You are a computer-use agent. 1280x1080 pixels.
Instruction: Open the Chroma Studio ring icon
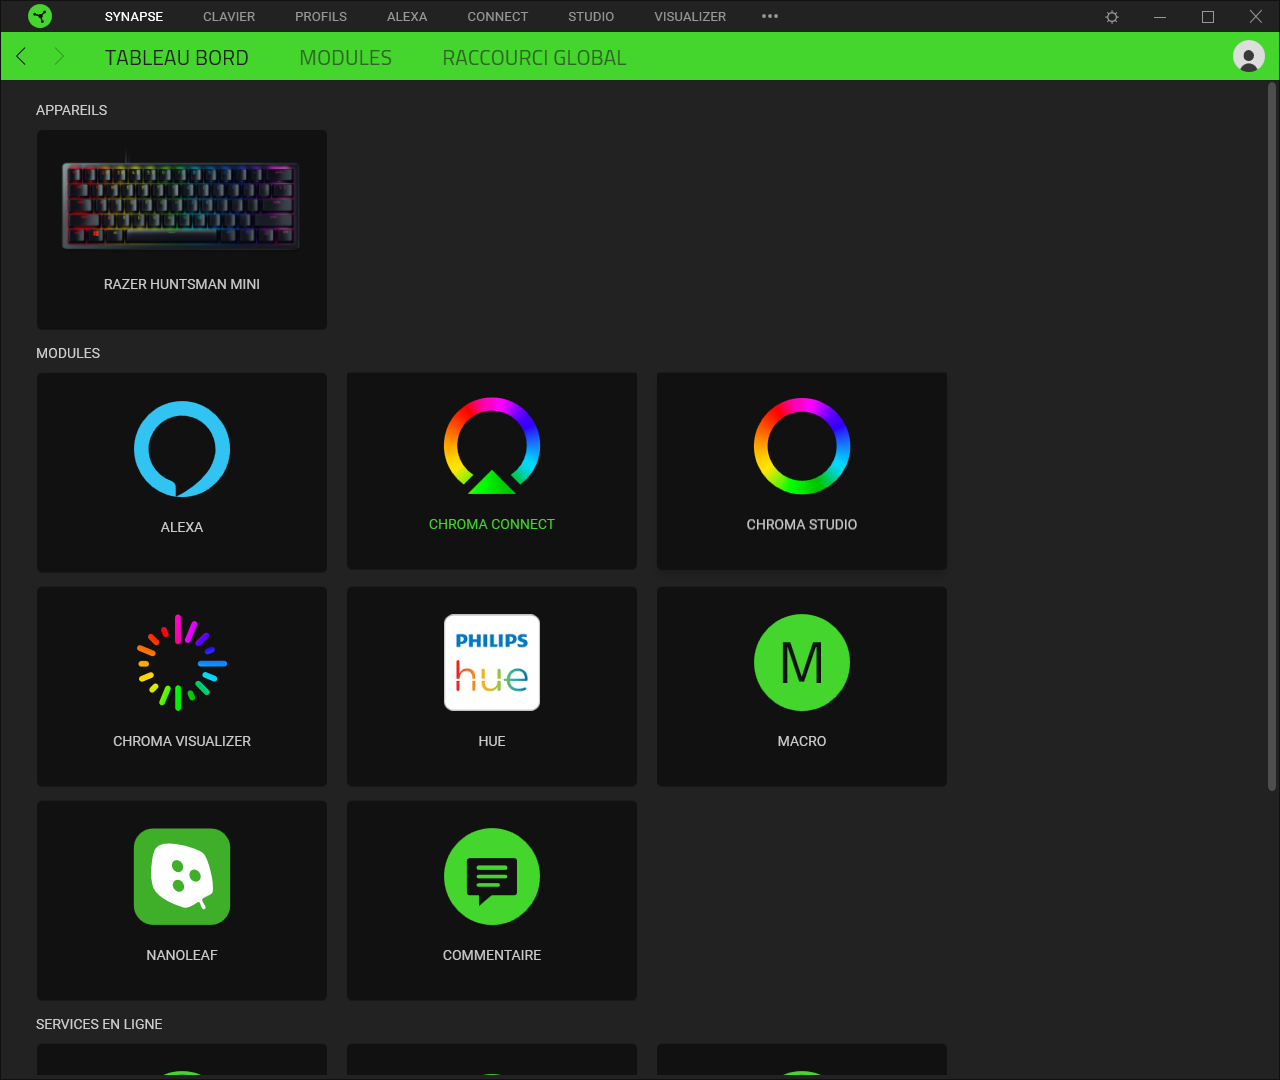tap(802, 446)
